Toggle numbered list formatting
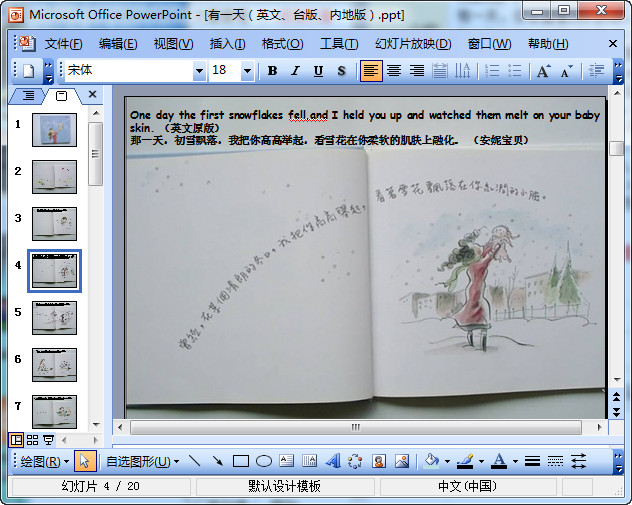The image size is (632, 505). coord(492,71)
